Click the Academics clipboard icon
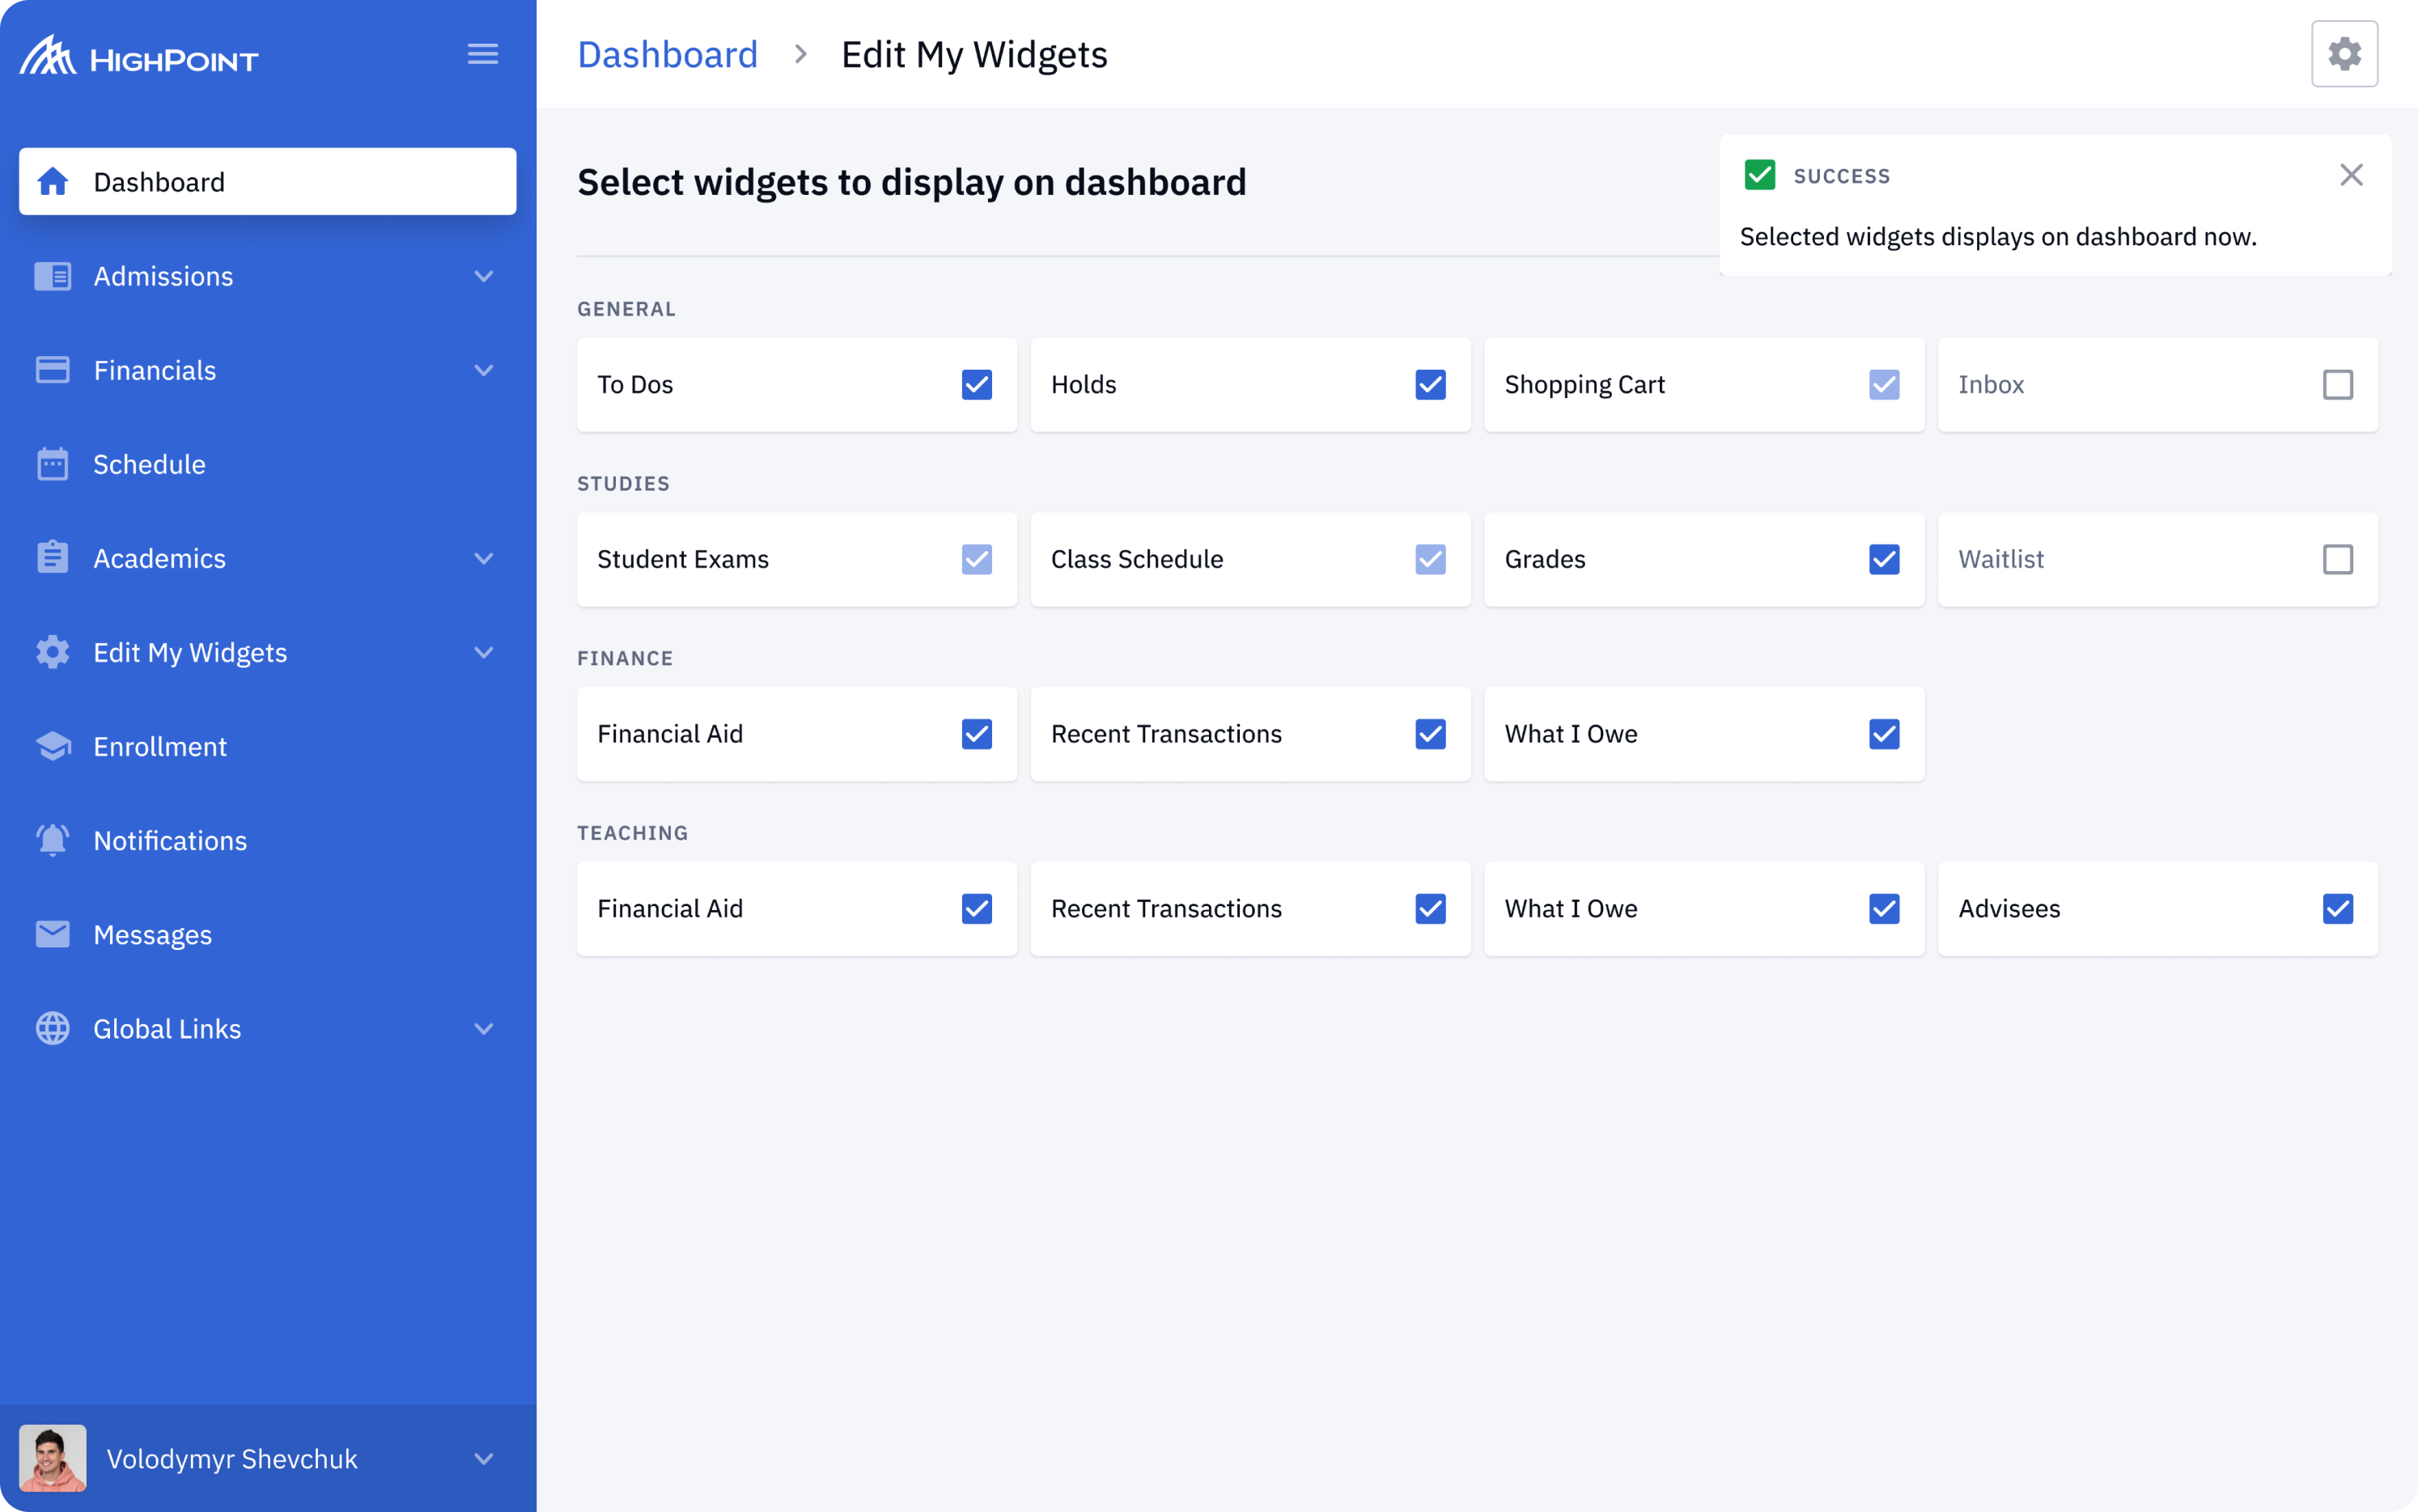The width and height of the screenshot is (2418, 1512). tap(52, 557)
